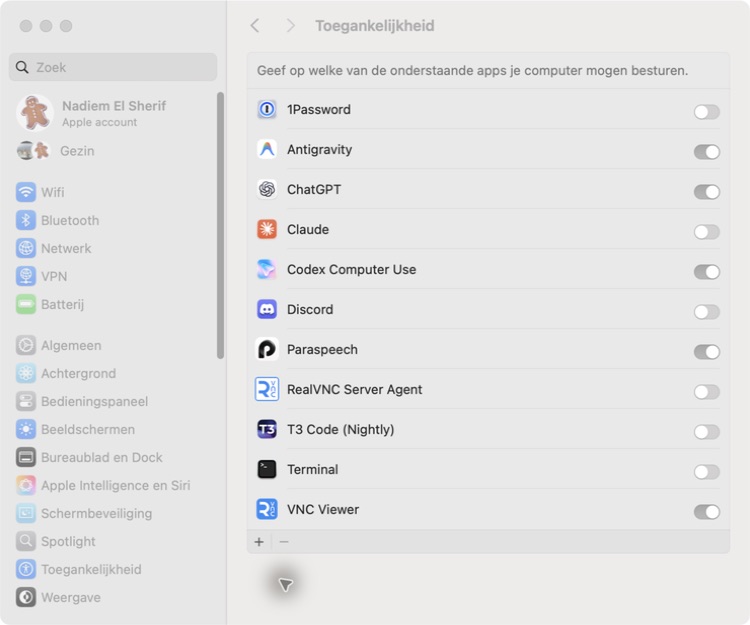Click the sidebar vertical scrollbar

220,225
